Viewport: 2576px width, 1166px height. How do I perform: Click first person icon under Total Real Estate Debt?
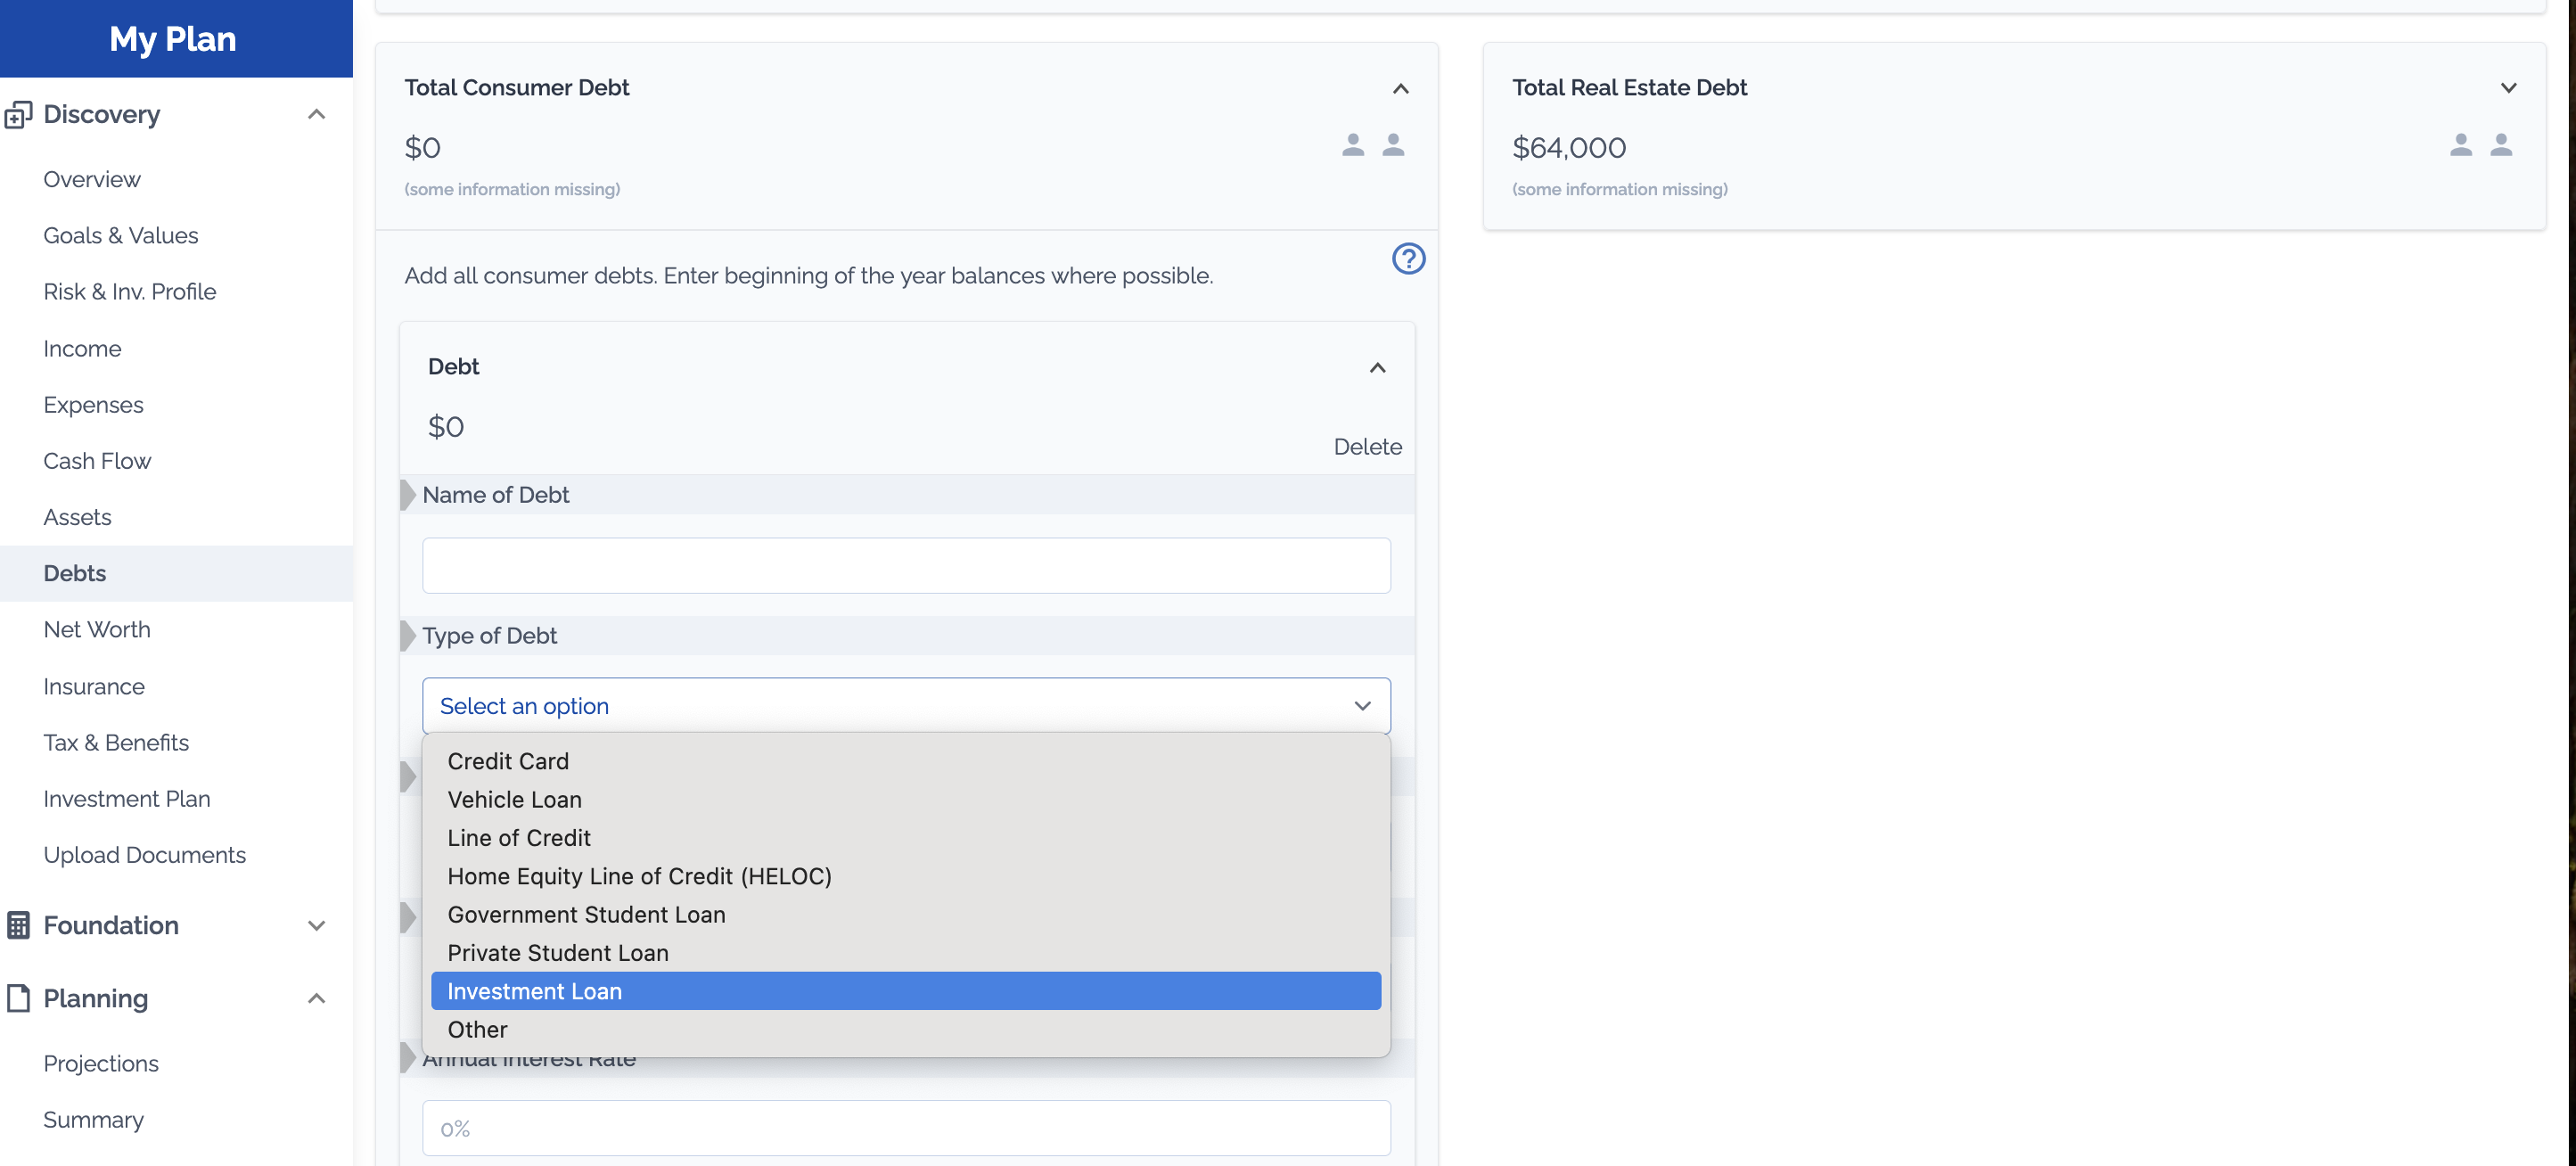pos(2460,145)
